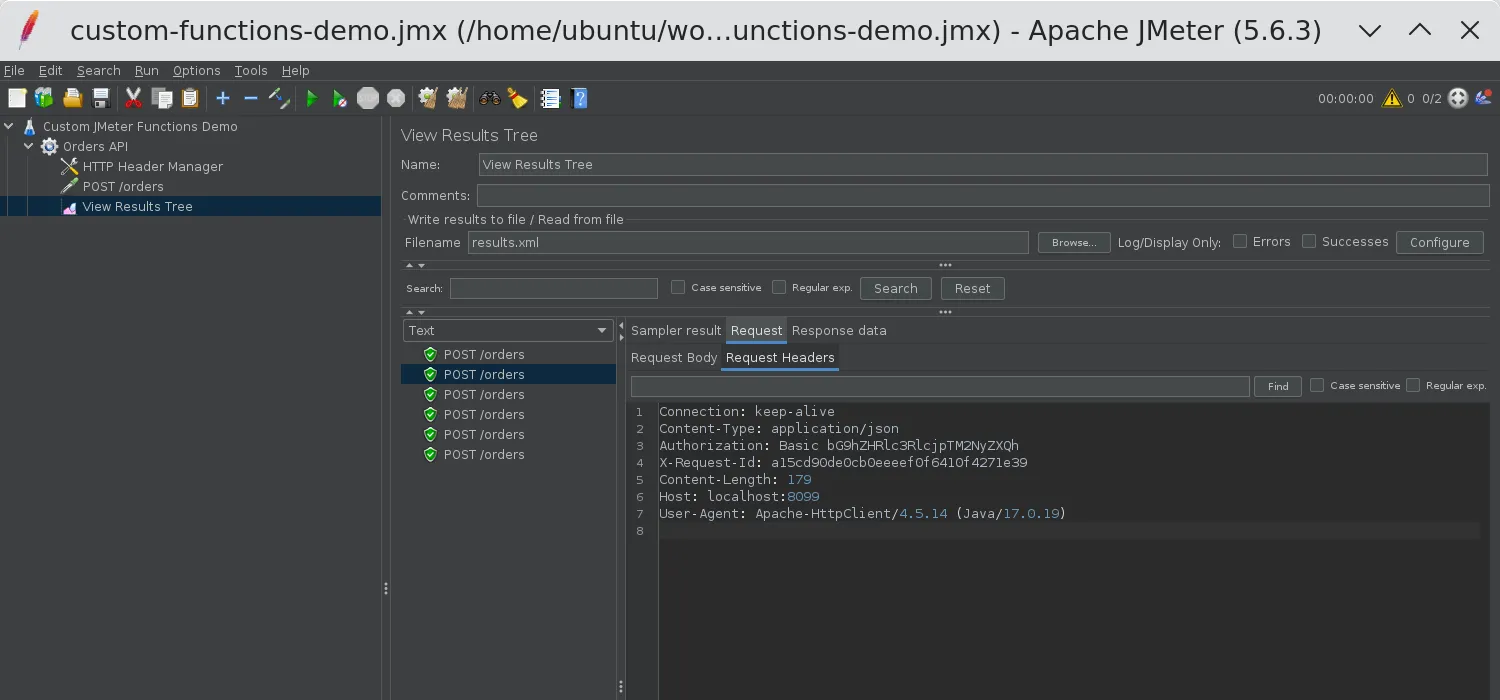Cut selection with the scissors icon

pos(133,98)
